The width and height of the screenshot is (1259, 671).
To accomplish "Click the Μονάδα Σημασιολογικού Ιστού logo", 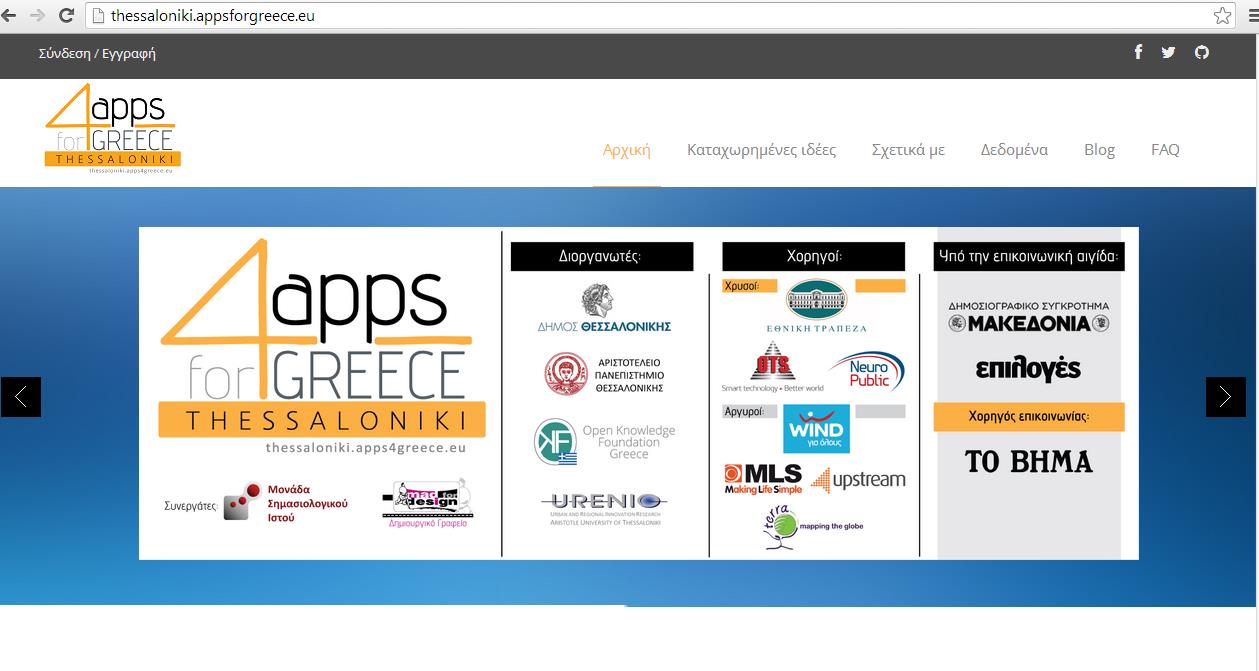I will tap(285, 502).
